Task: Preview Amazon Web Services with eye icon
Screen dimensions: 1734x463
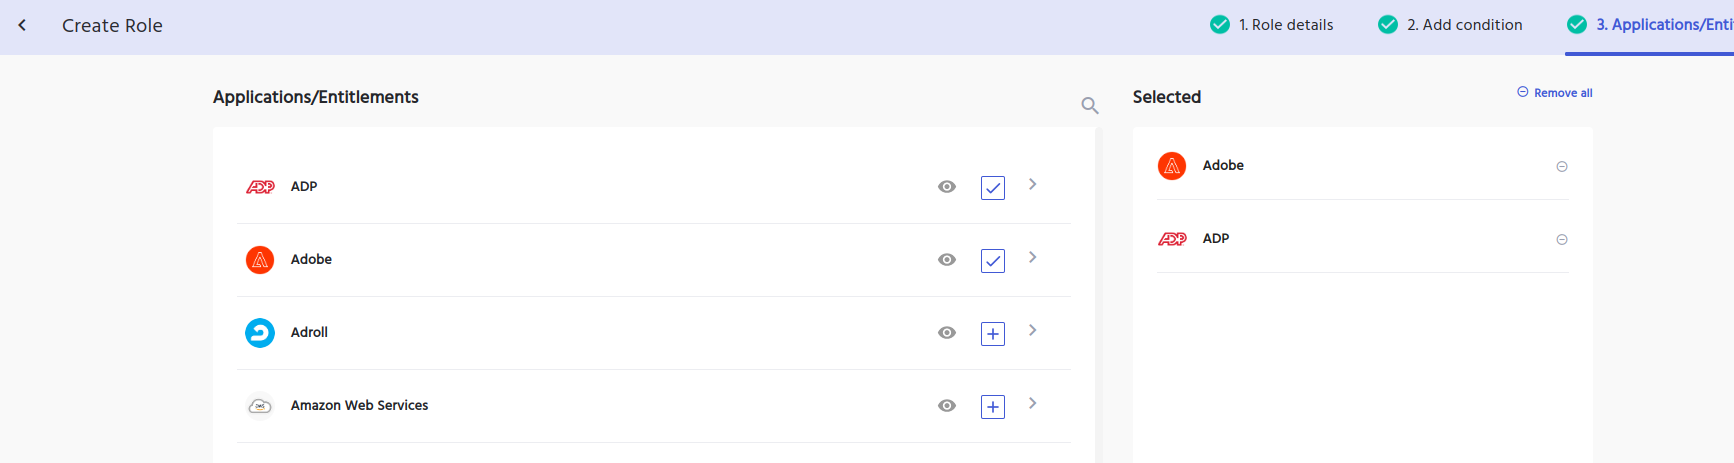Action: 947,406
